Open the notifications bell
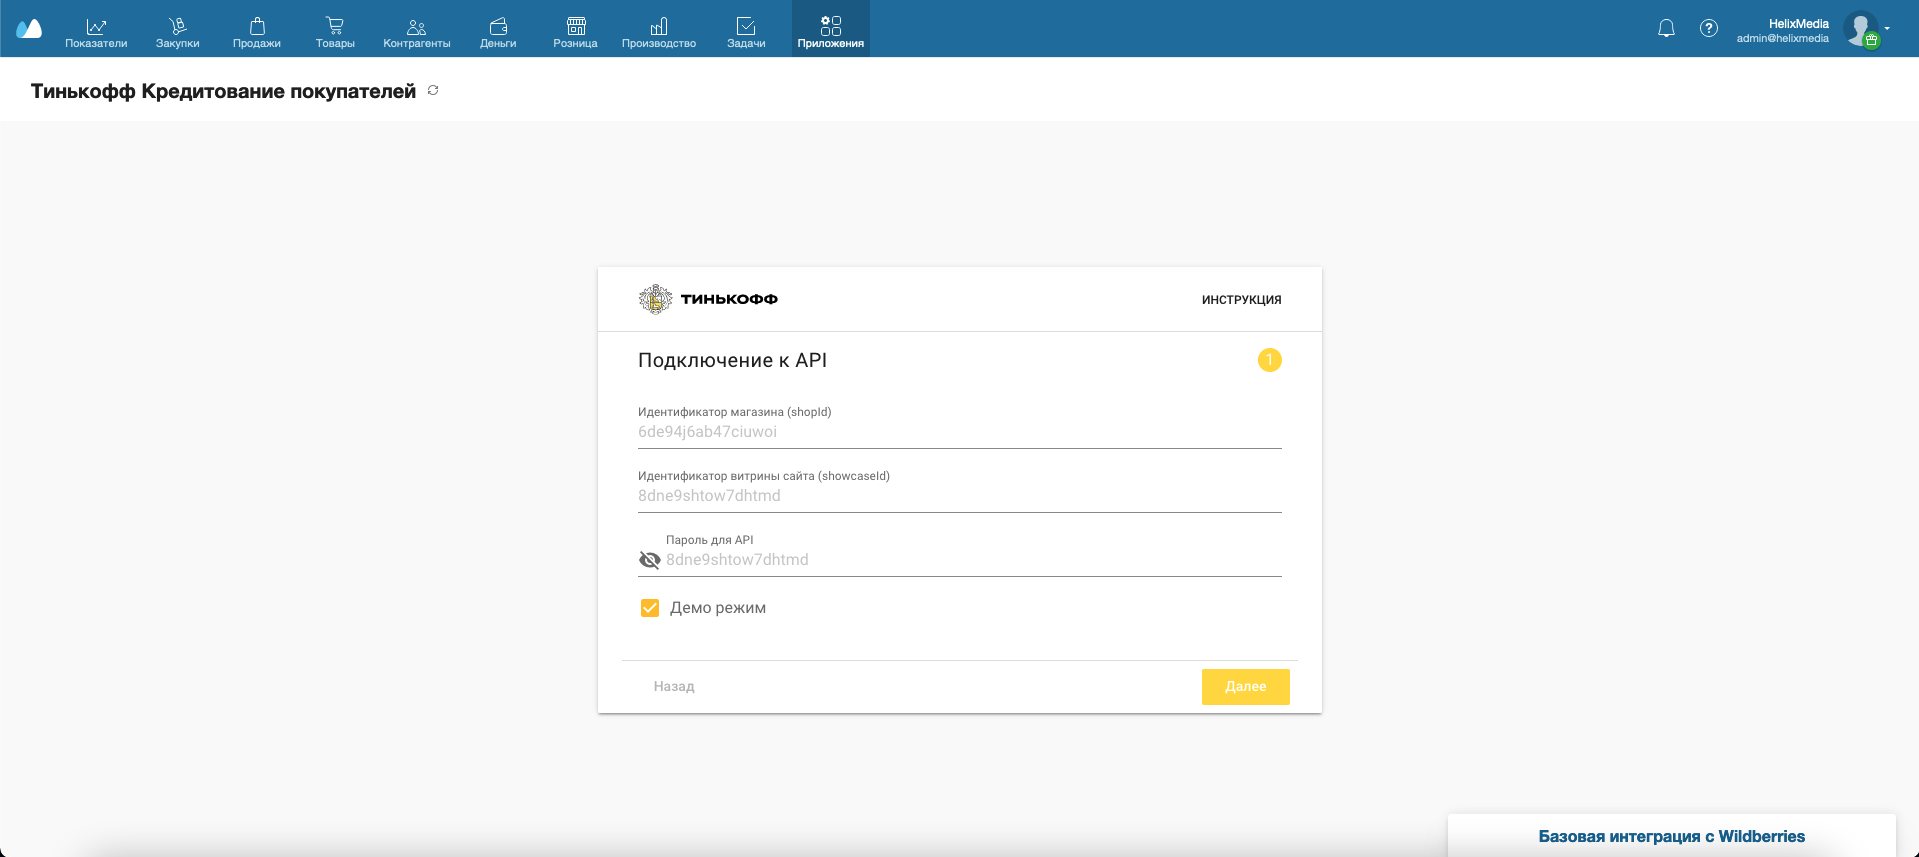This screenshot has width=1919, height=857. tap(1666, 28)
